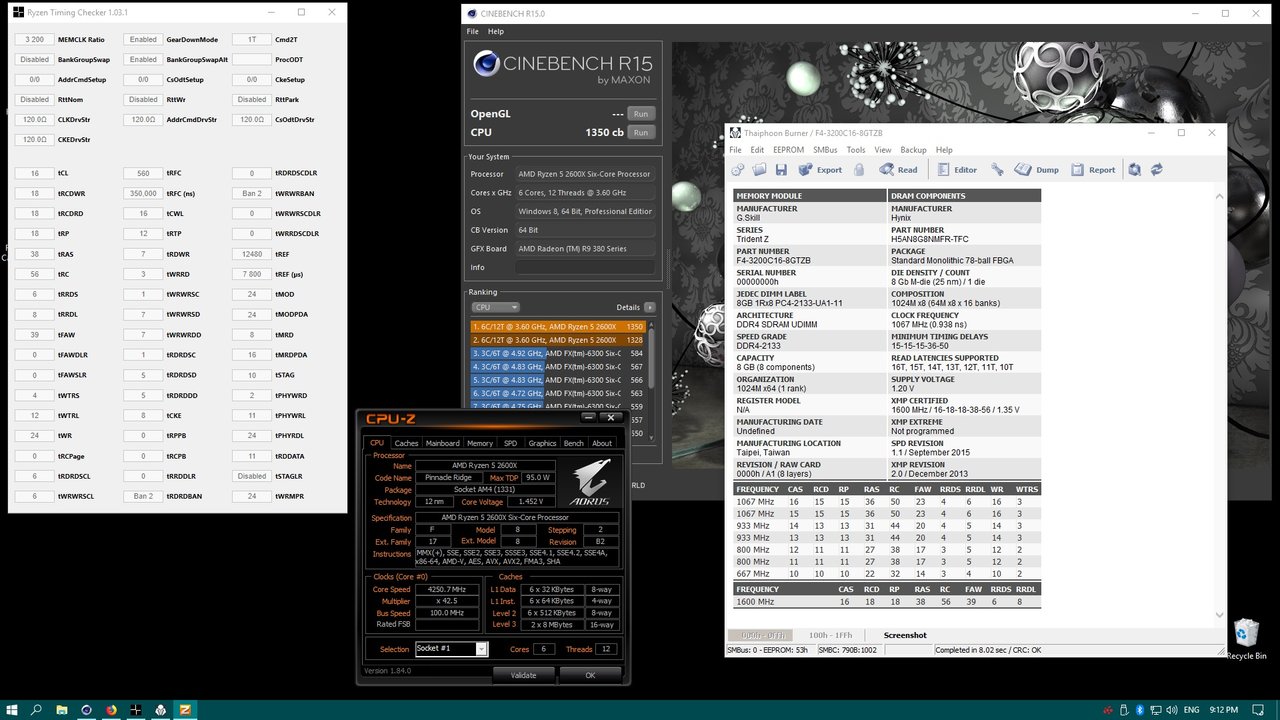Click the Ryzen Timing Checker taskbar icon
Screen dimensions: 1280x720
(x=136, y=710)
